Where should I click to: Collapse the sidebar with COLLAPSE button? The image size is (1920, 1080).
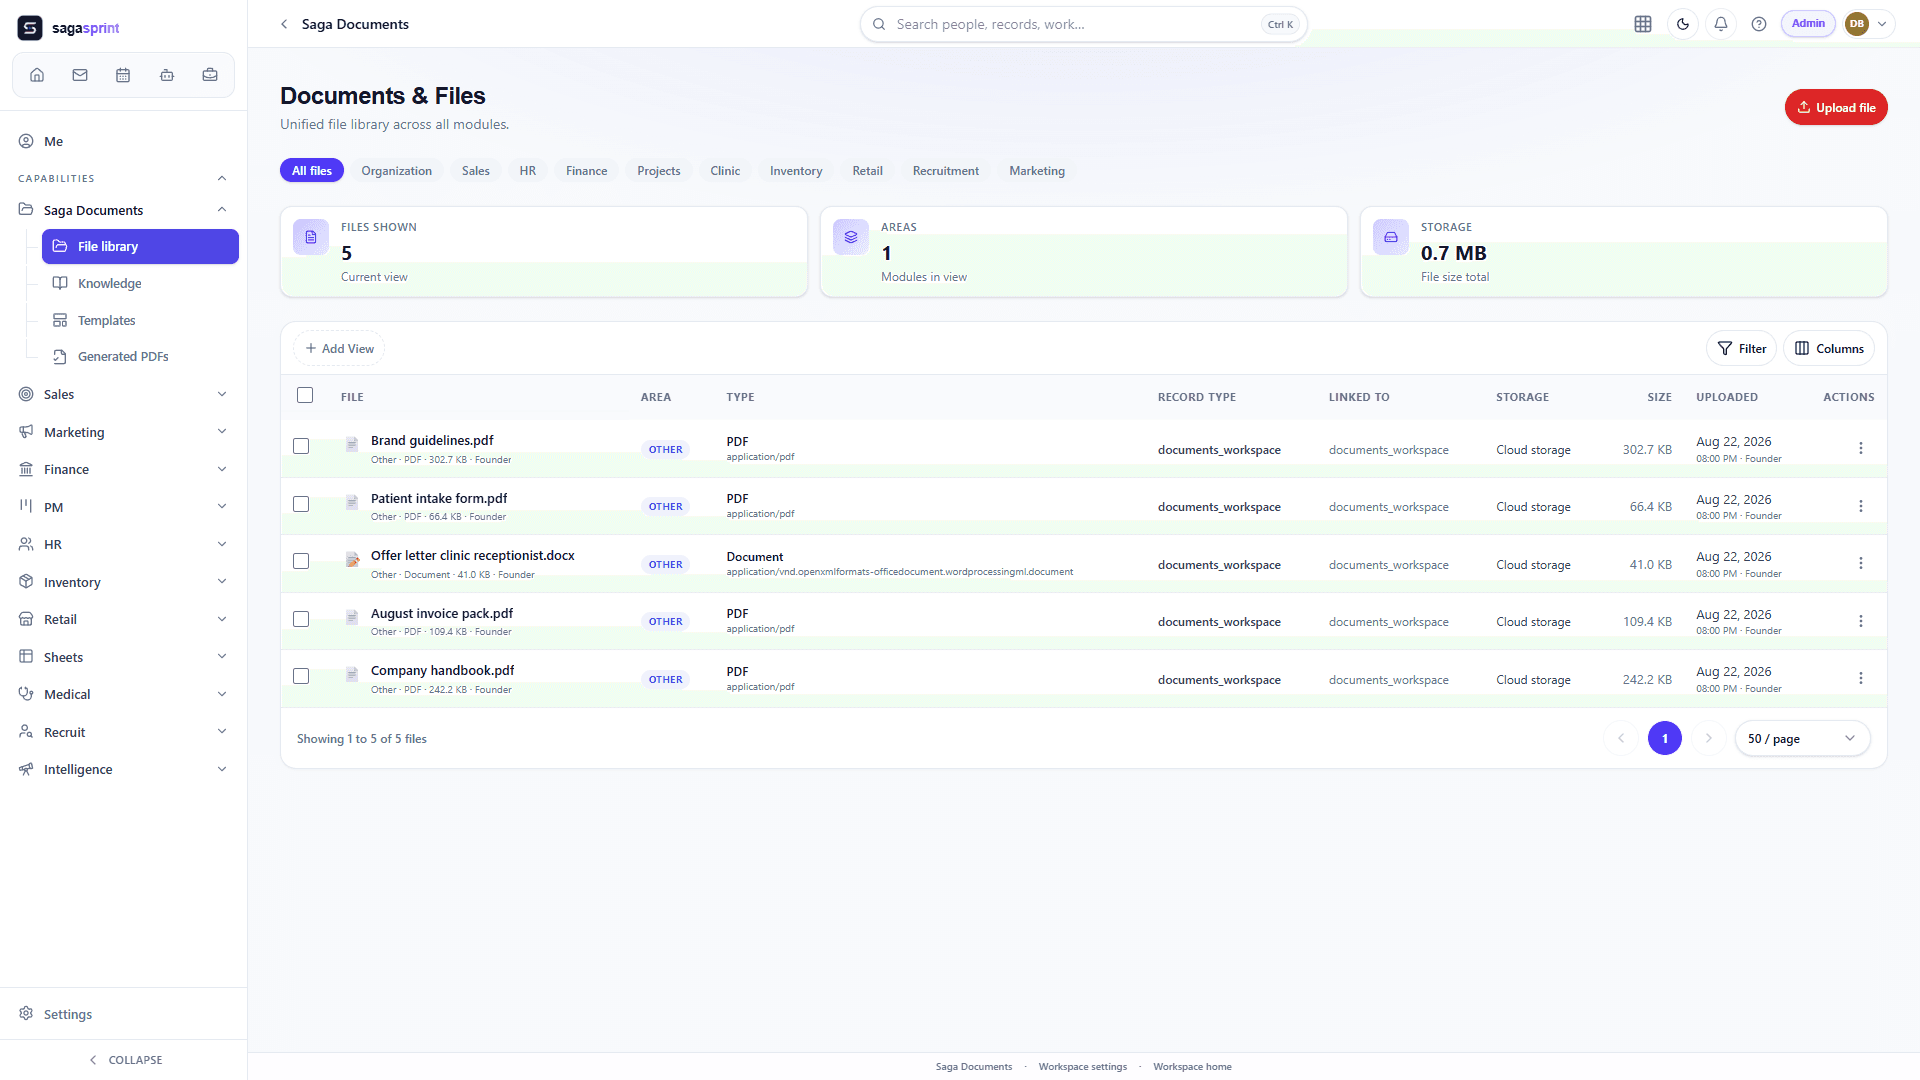click(124, 1060)
